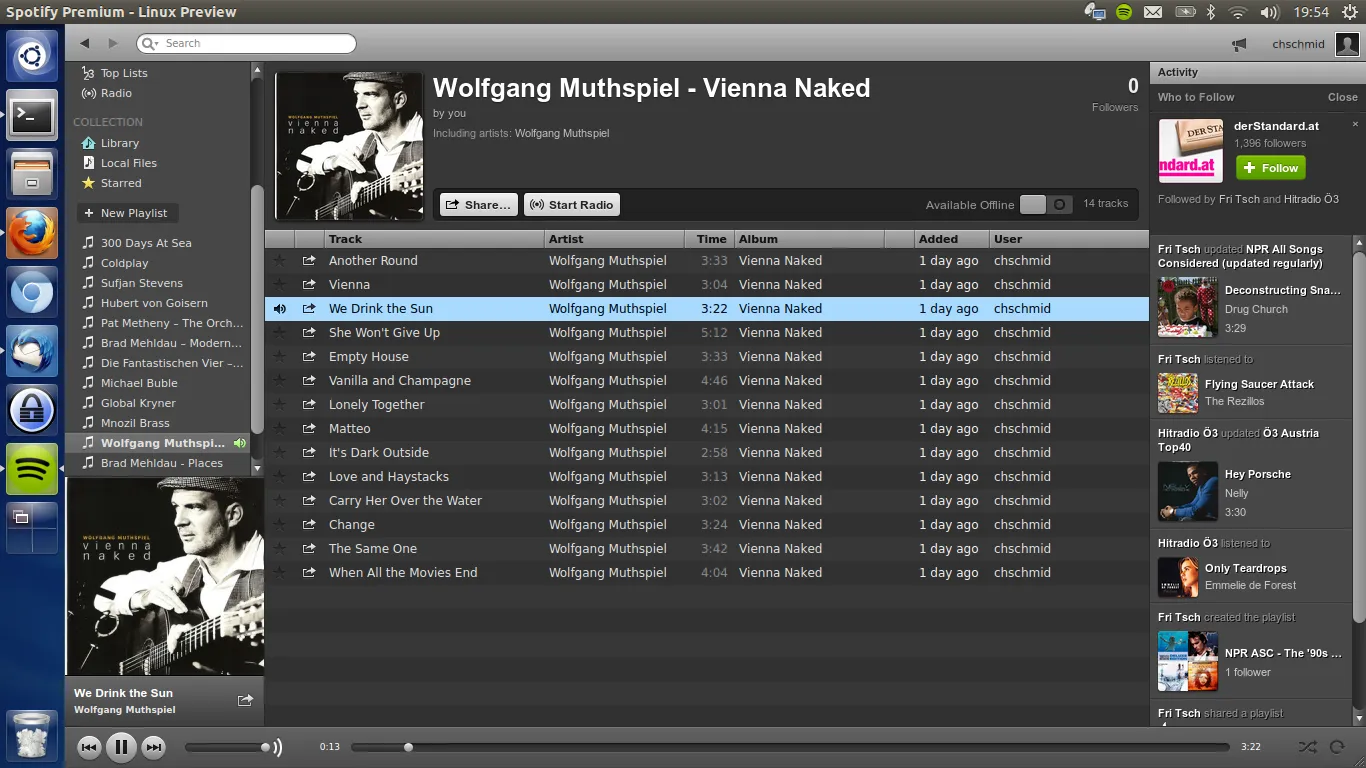Follow derStandard.at
The width and height of the screenshot is (1366, 768).
pos(1271,168)
